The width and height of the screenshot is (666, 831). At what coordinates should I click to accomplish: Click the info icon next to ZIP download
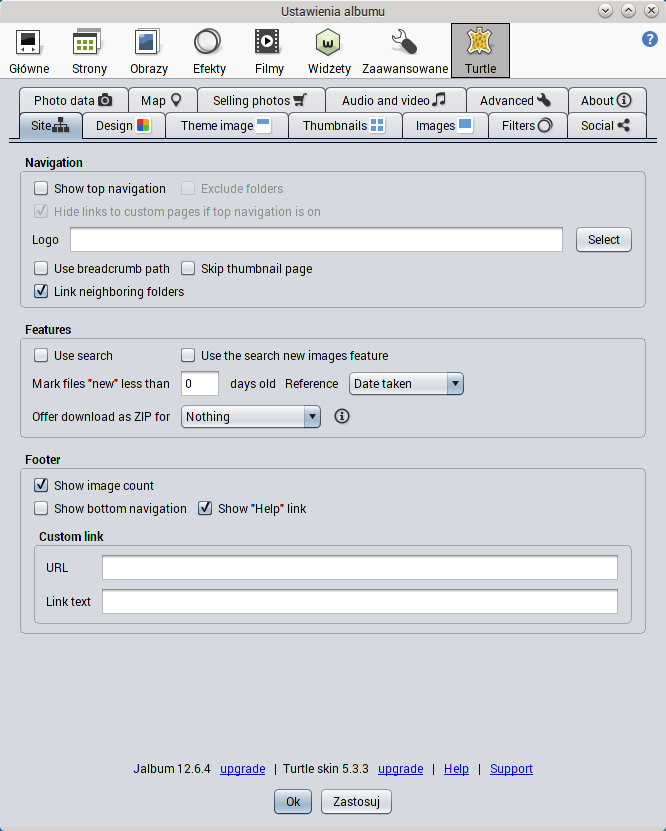click(342, 417)
